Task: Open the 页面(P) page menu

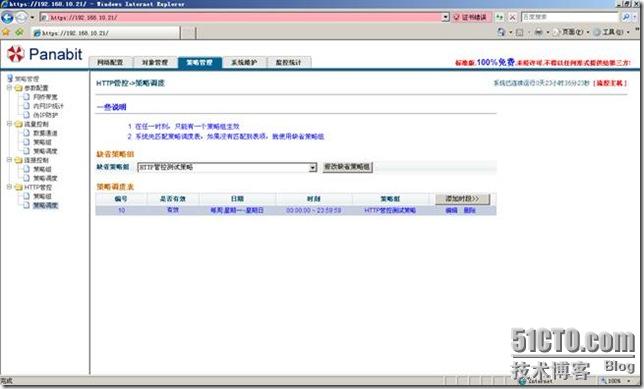Action: [x=571, y=32]
